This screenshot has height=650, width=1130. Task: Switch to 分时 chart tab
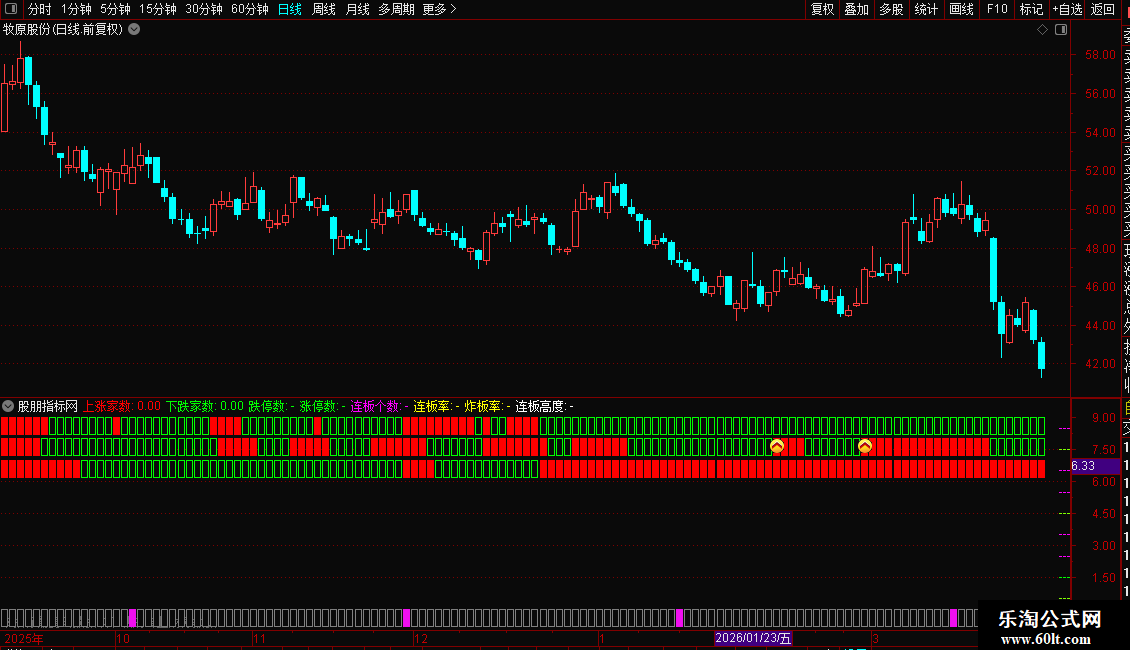tap(40, 9)
